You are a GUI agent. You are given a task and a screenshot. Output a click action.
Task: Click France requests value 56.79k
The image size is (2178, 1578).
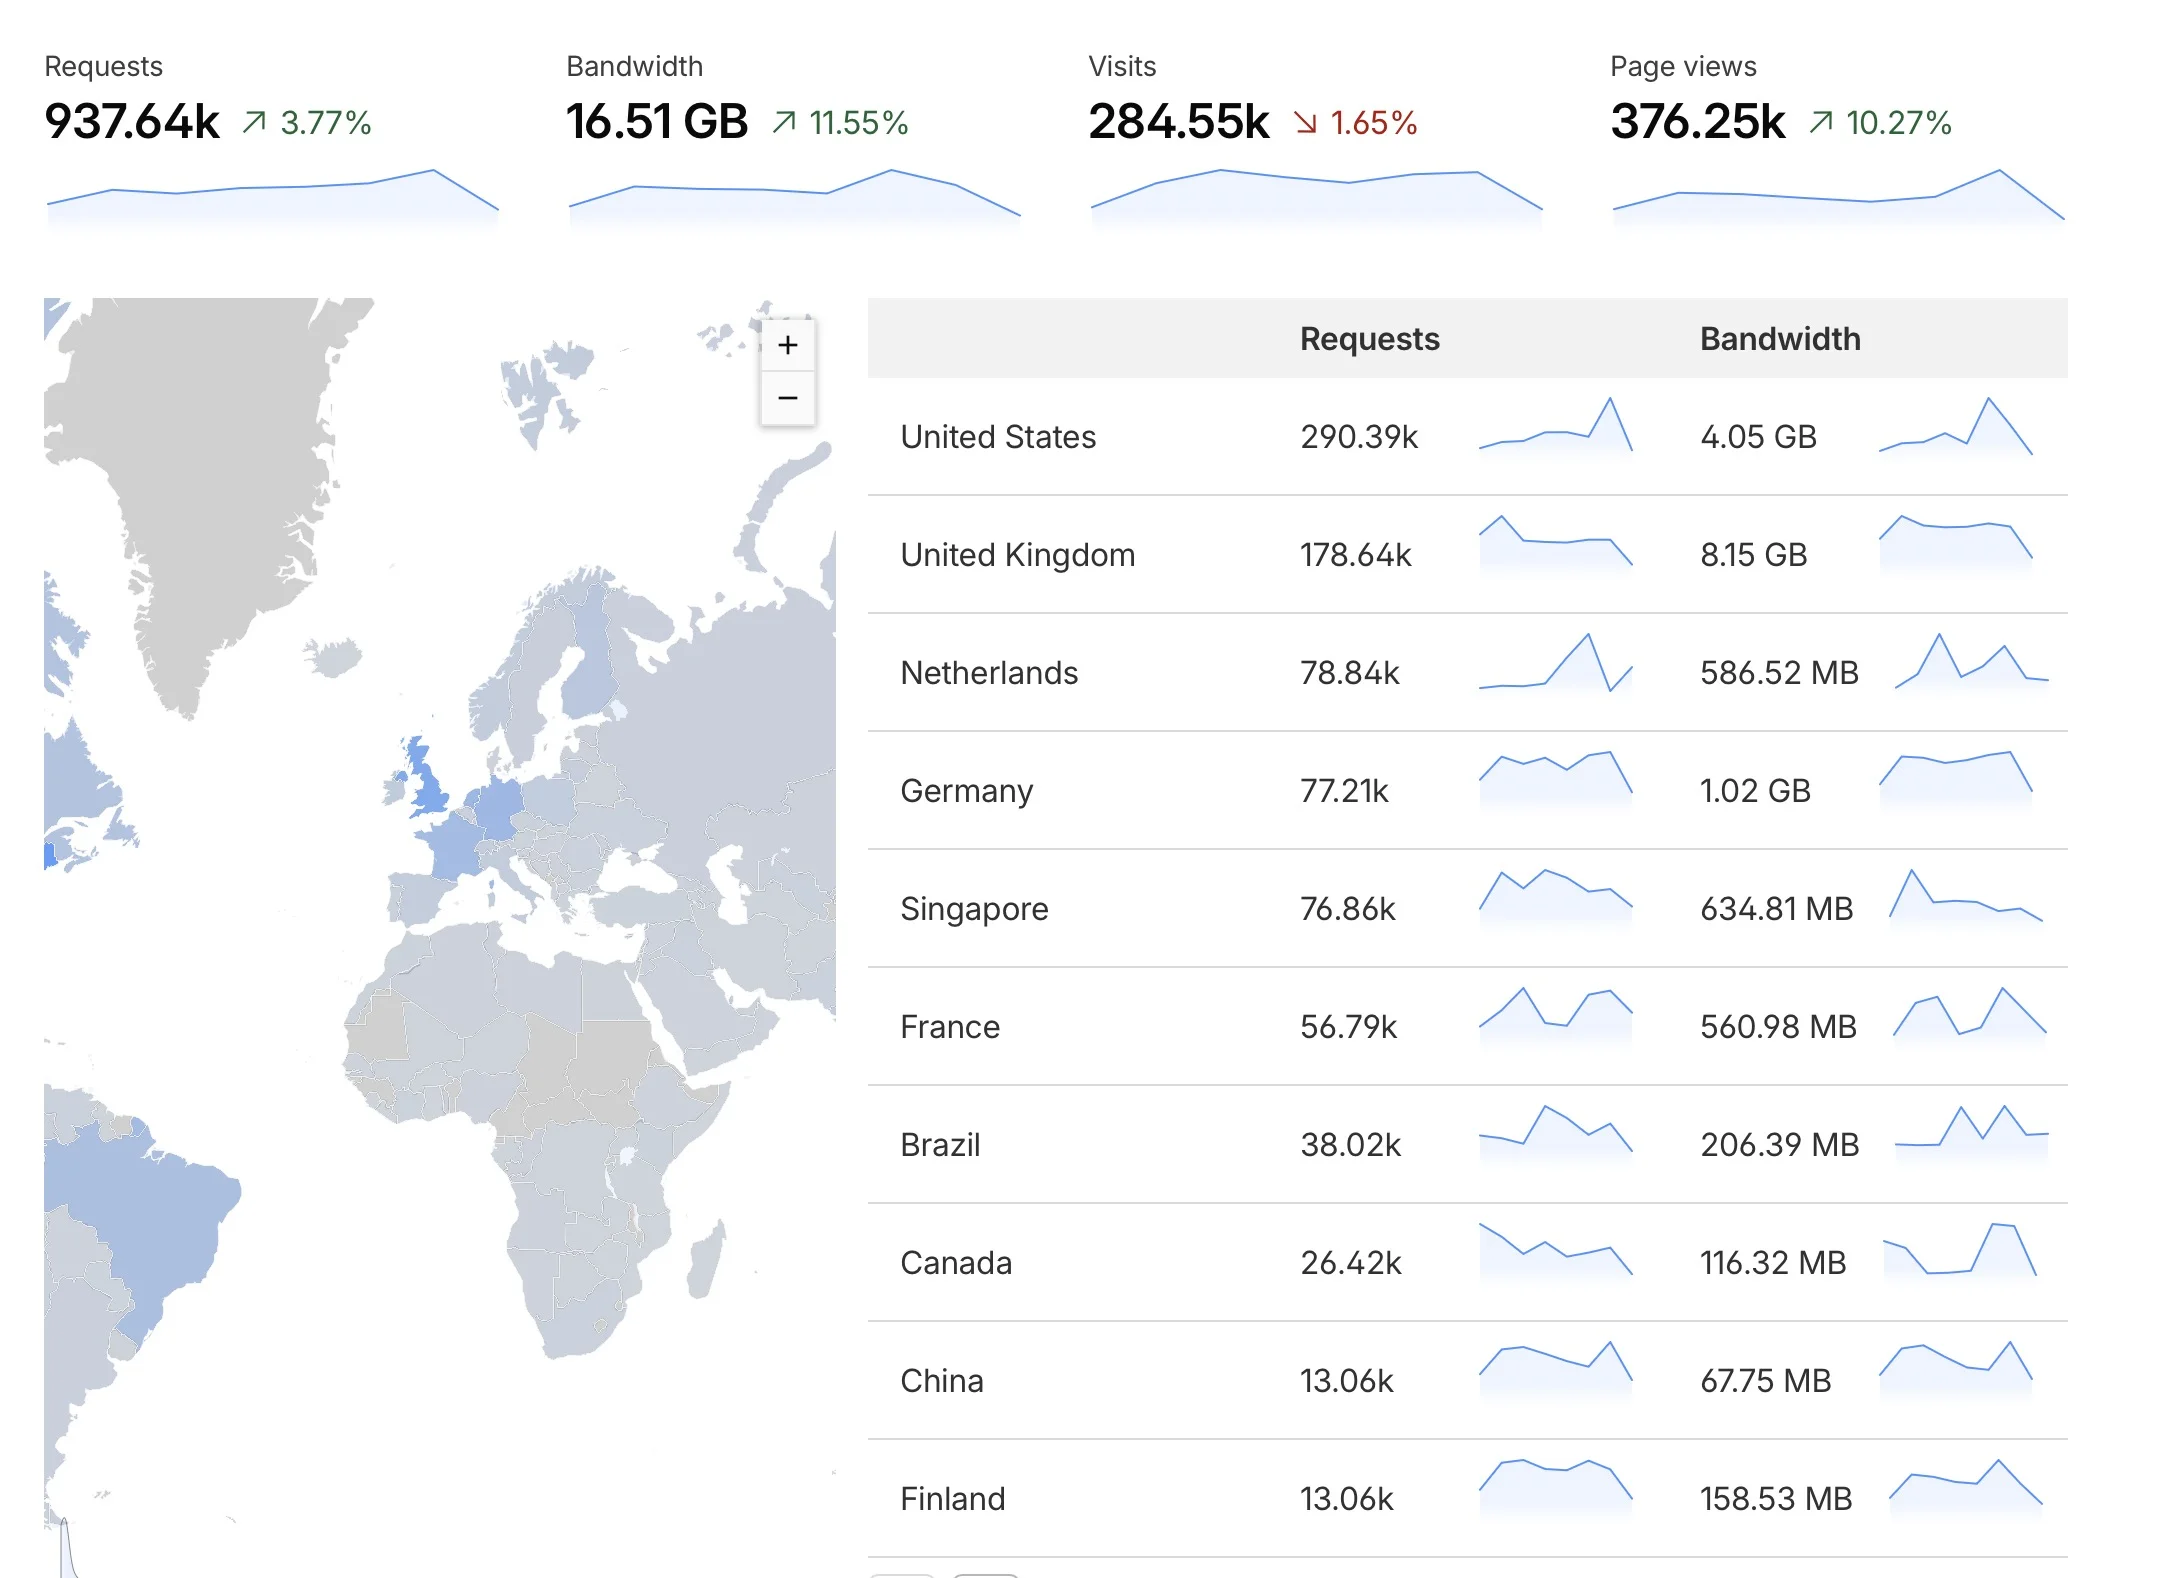(1349, 1027)
